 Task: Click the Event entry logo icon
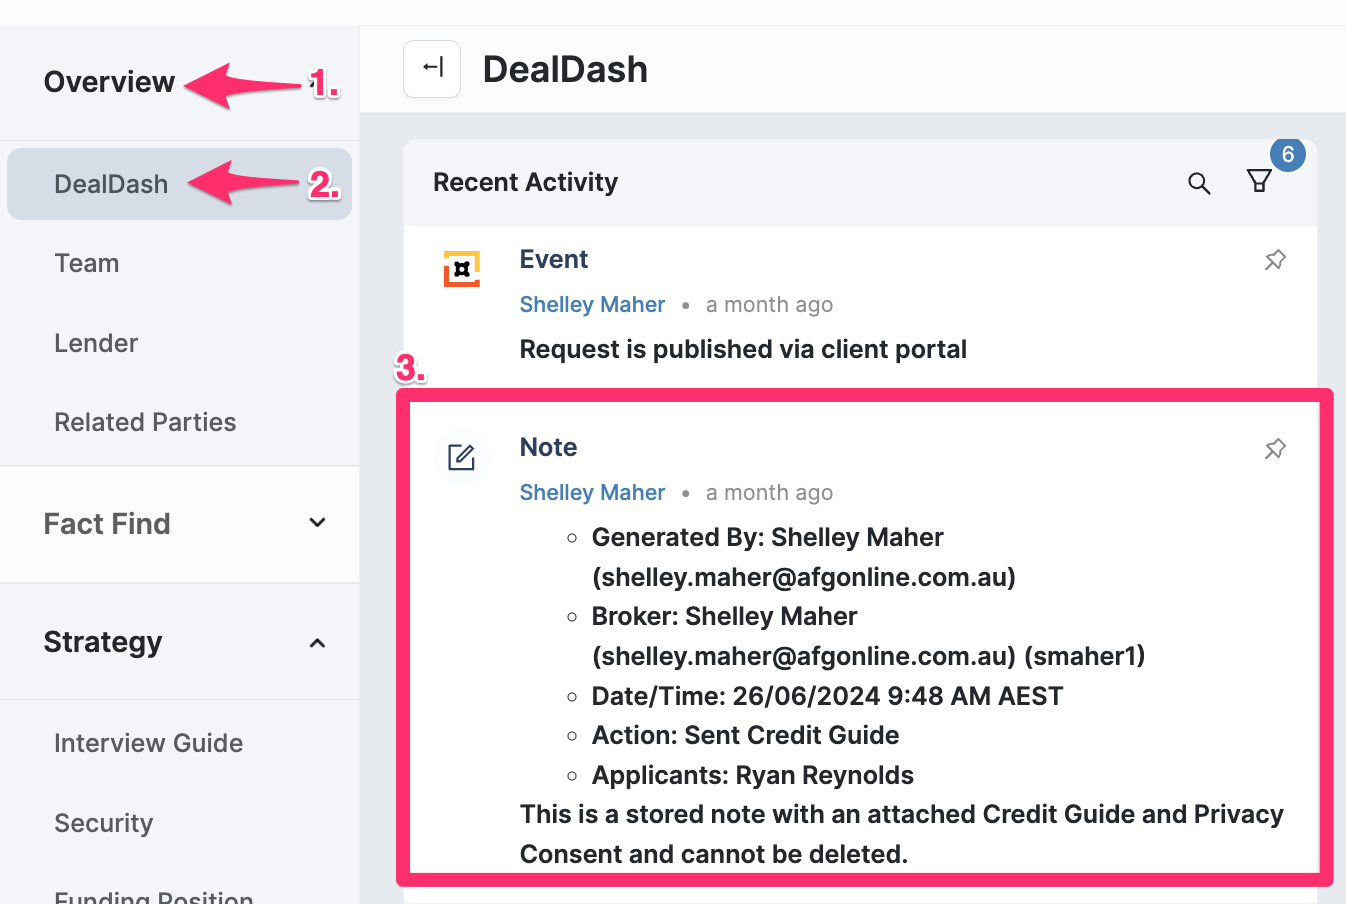click(x=461, y=269)
